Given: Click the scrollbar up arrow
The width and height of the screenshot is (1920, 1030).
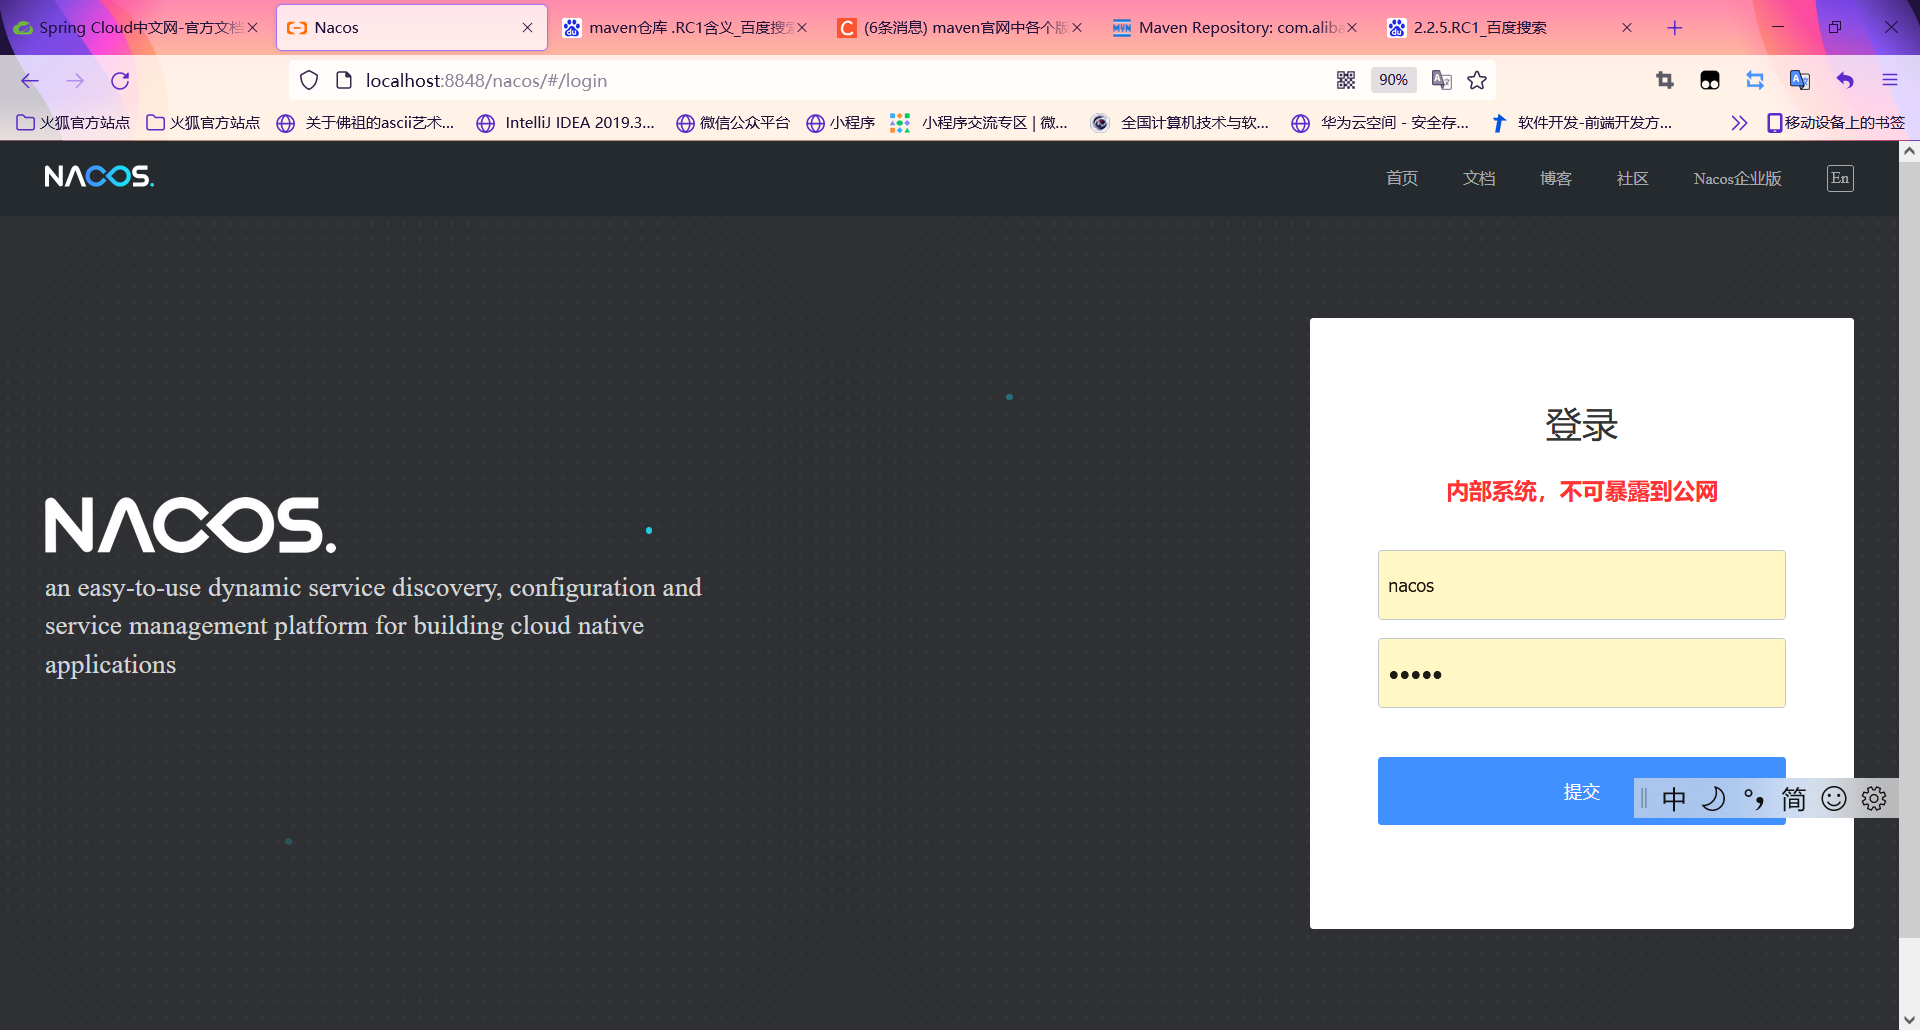Looking at the screenshot, I should click(x=1909, y=151).
